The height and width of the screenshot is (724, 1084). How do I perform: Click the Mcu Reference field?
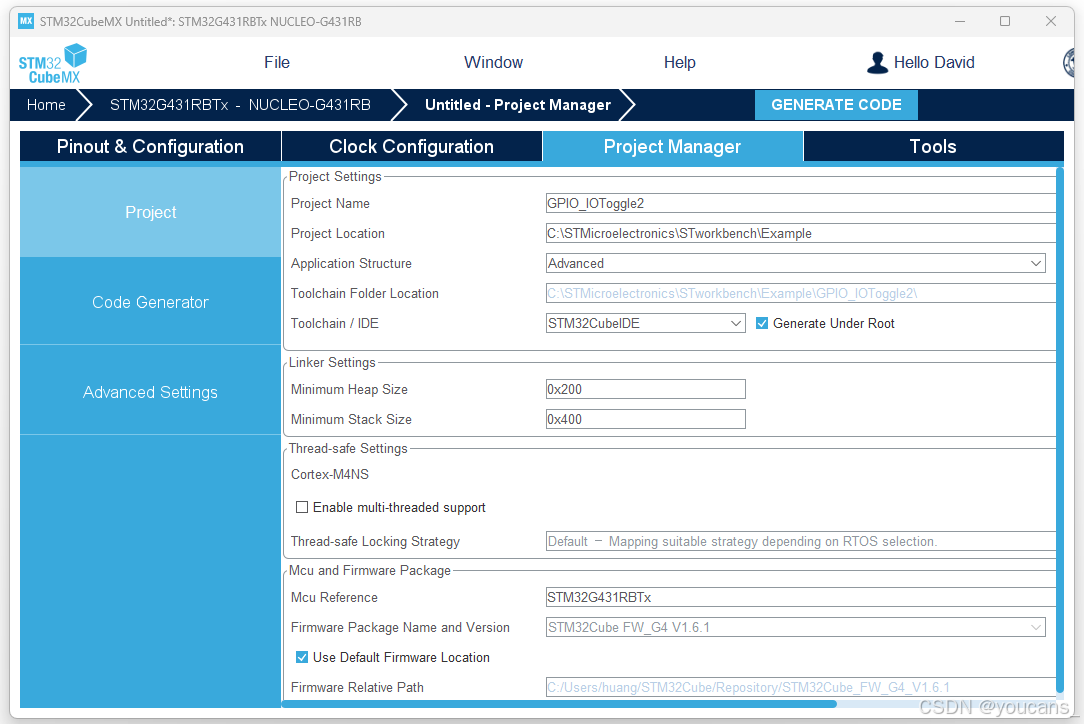tap(801, 597)
